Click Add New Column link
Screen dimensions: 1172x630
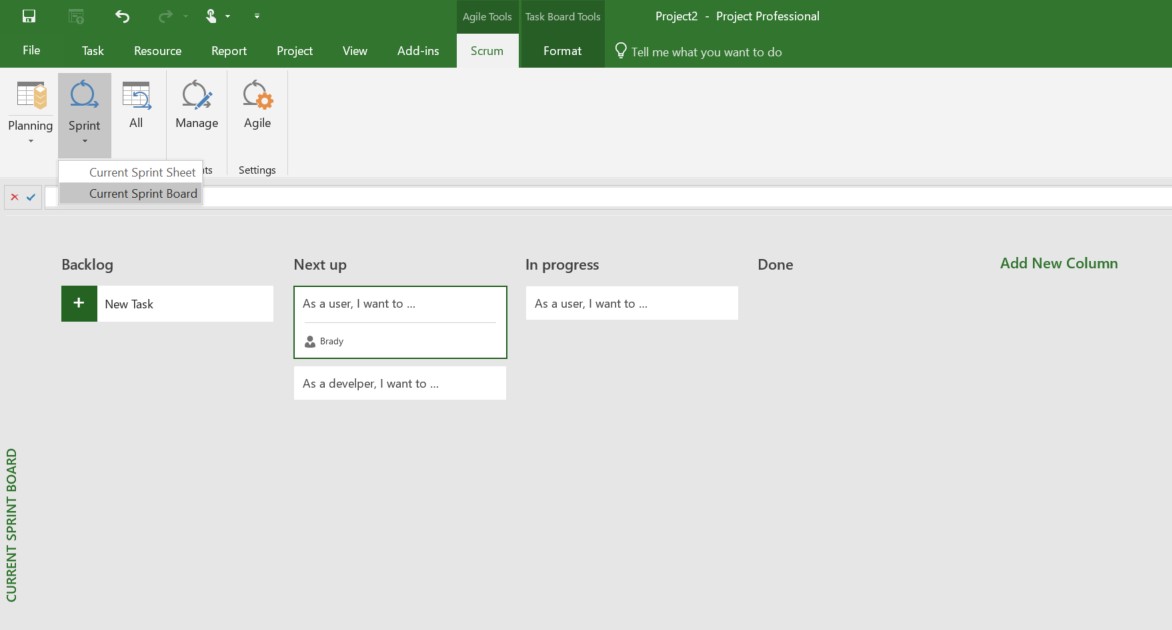tap(1058, 263)
